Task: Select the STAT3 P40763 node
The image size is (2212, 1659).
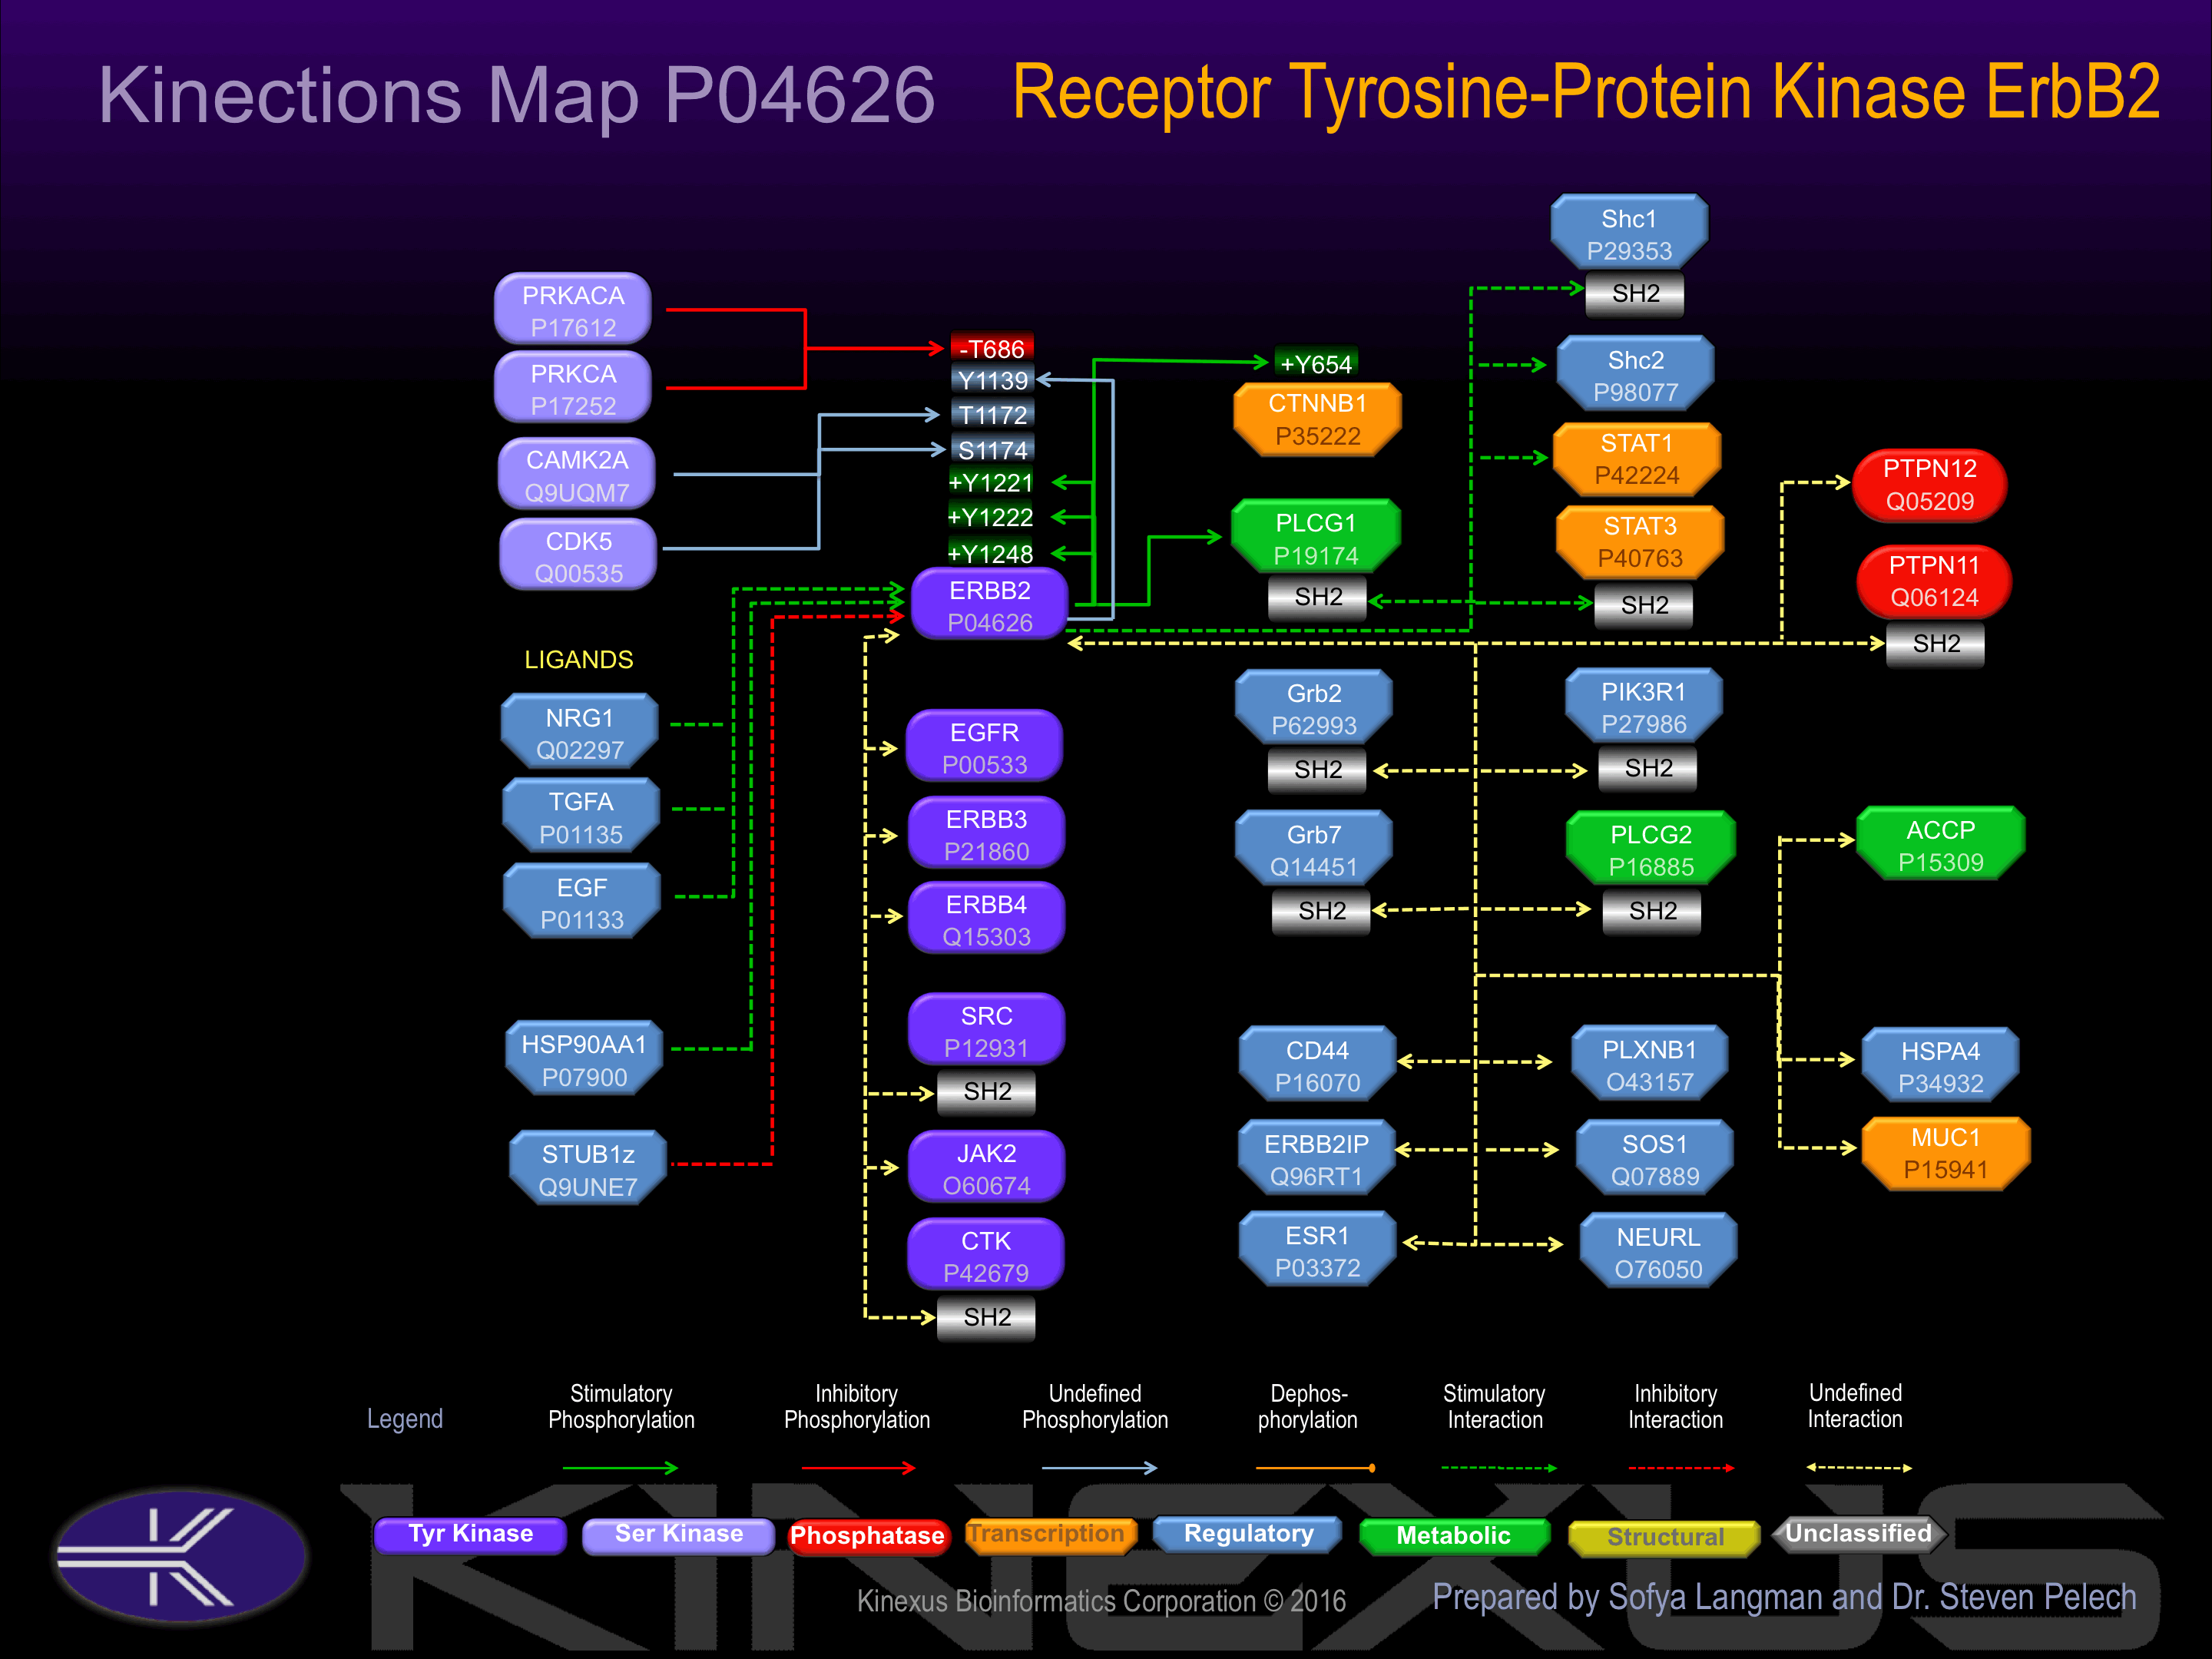Action: [x=1640, y=542]
